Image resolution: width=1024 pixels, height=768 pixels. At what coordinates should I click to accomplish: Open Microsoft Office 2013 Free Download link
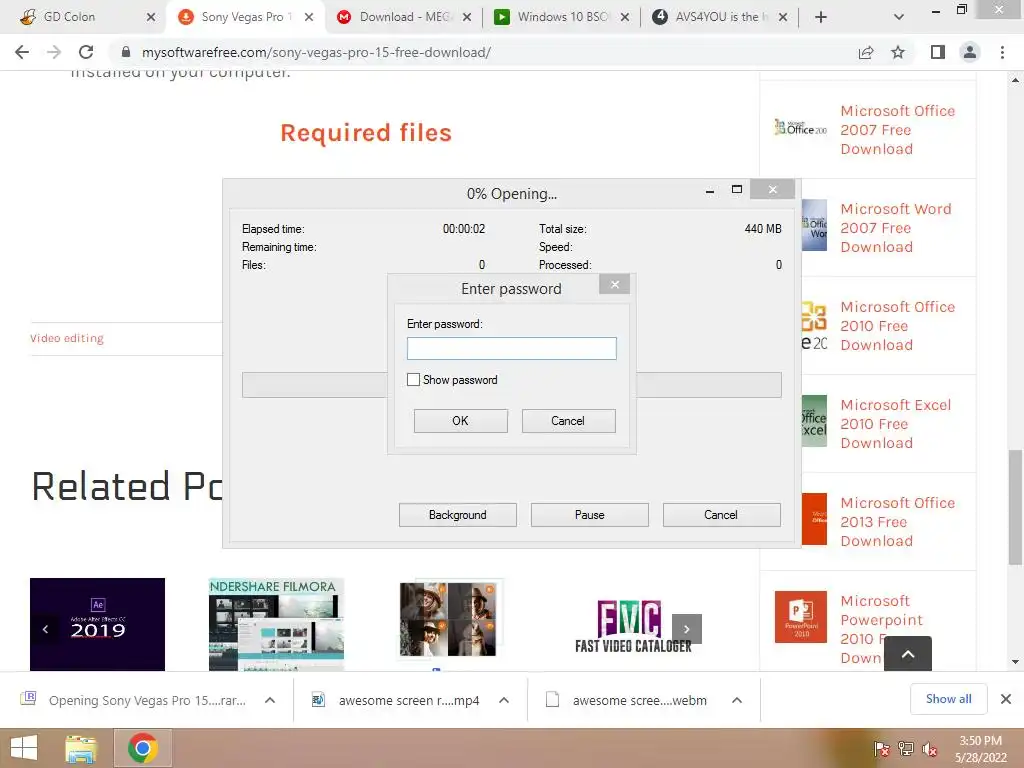(897, 522)
